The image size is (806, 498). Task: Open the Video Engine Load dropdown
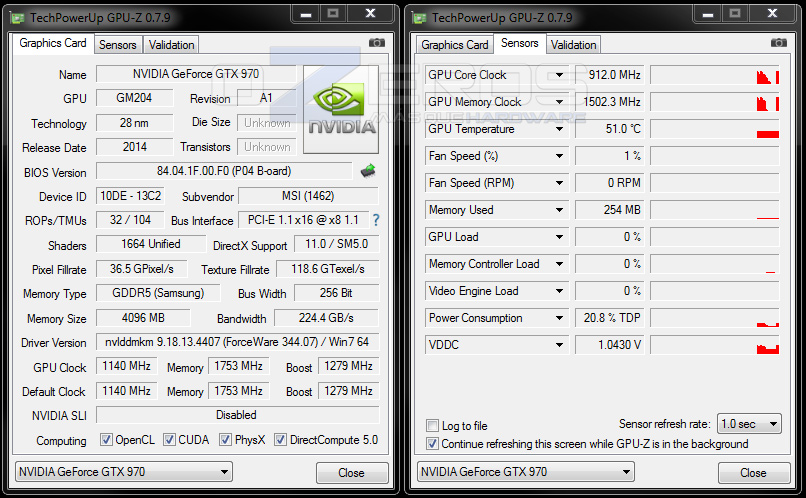click(x=559, y=291)
